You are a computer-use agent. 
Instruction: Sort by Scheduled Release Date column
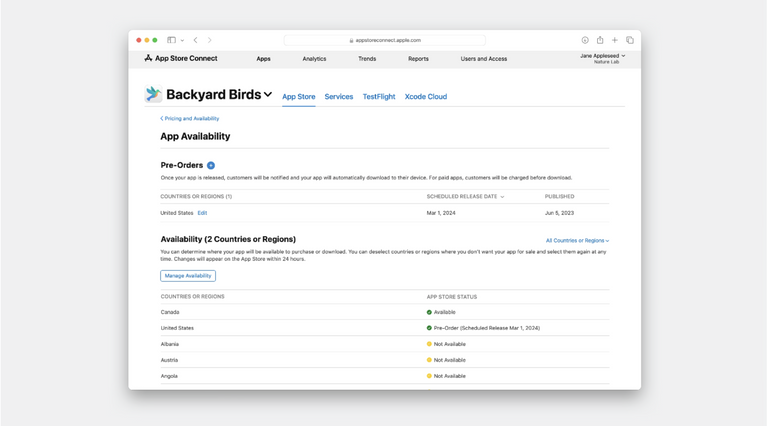[465, 197]
